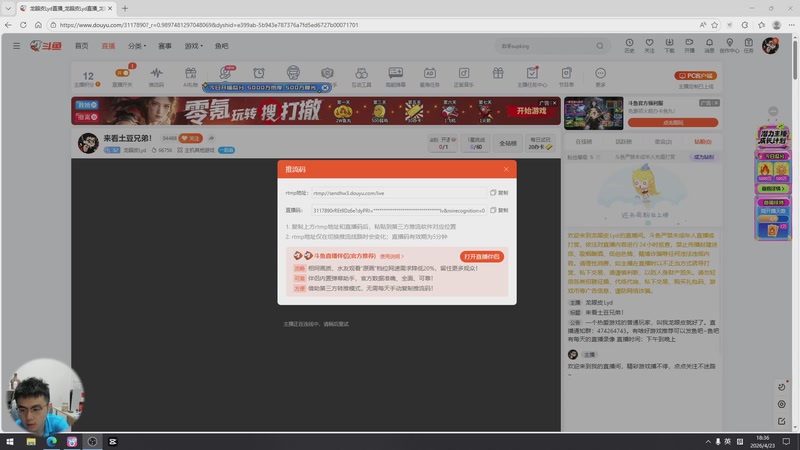Viewport: 800px width, 450px height.
Task: Switch to the 在线榜 tab
Action: pyautogui.click(x=584, y=142)
